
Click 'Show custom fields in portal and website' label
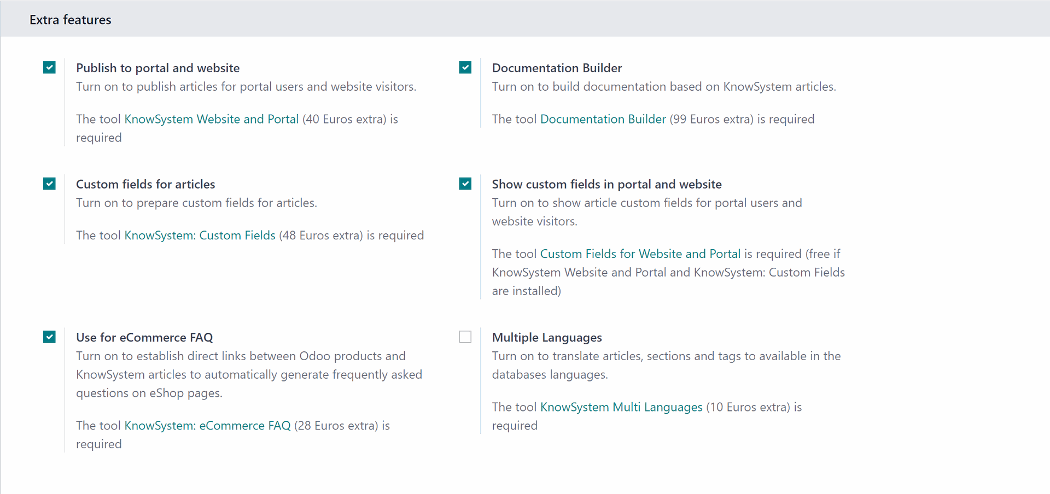point(607,184)
